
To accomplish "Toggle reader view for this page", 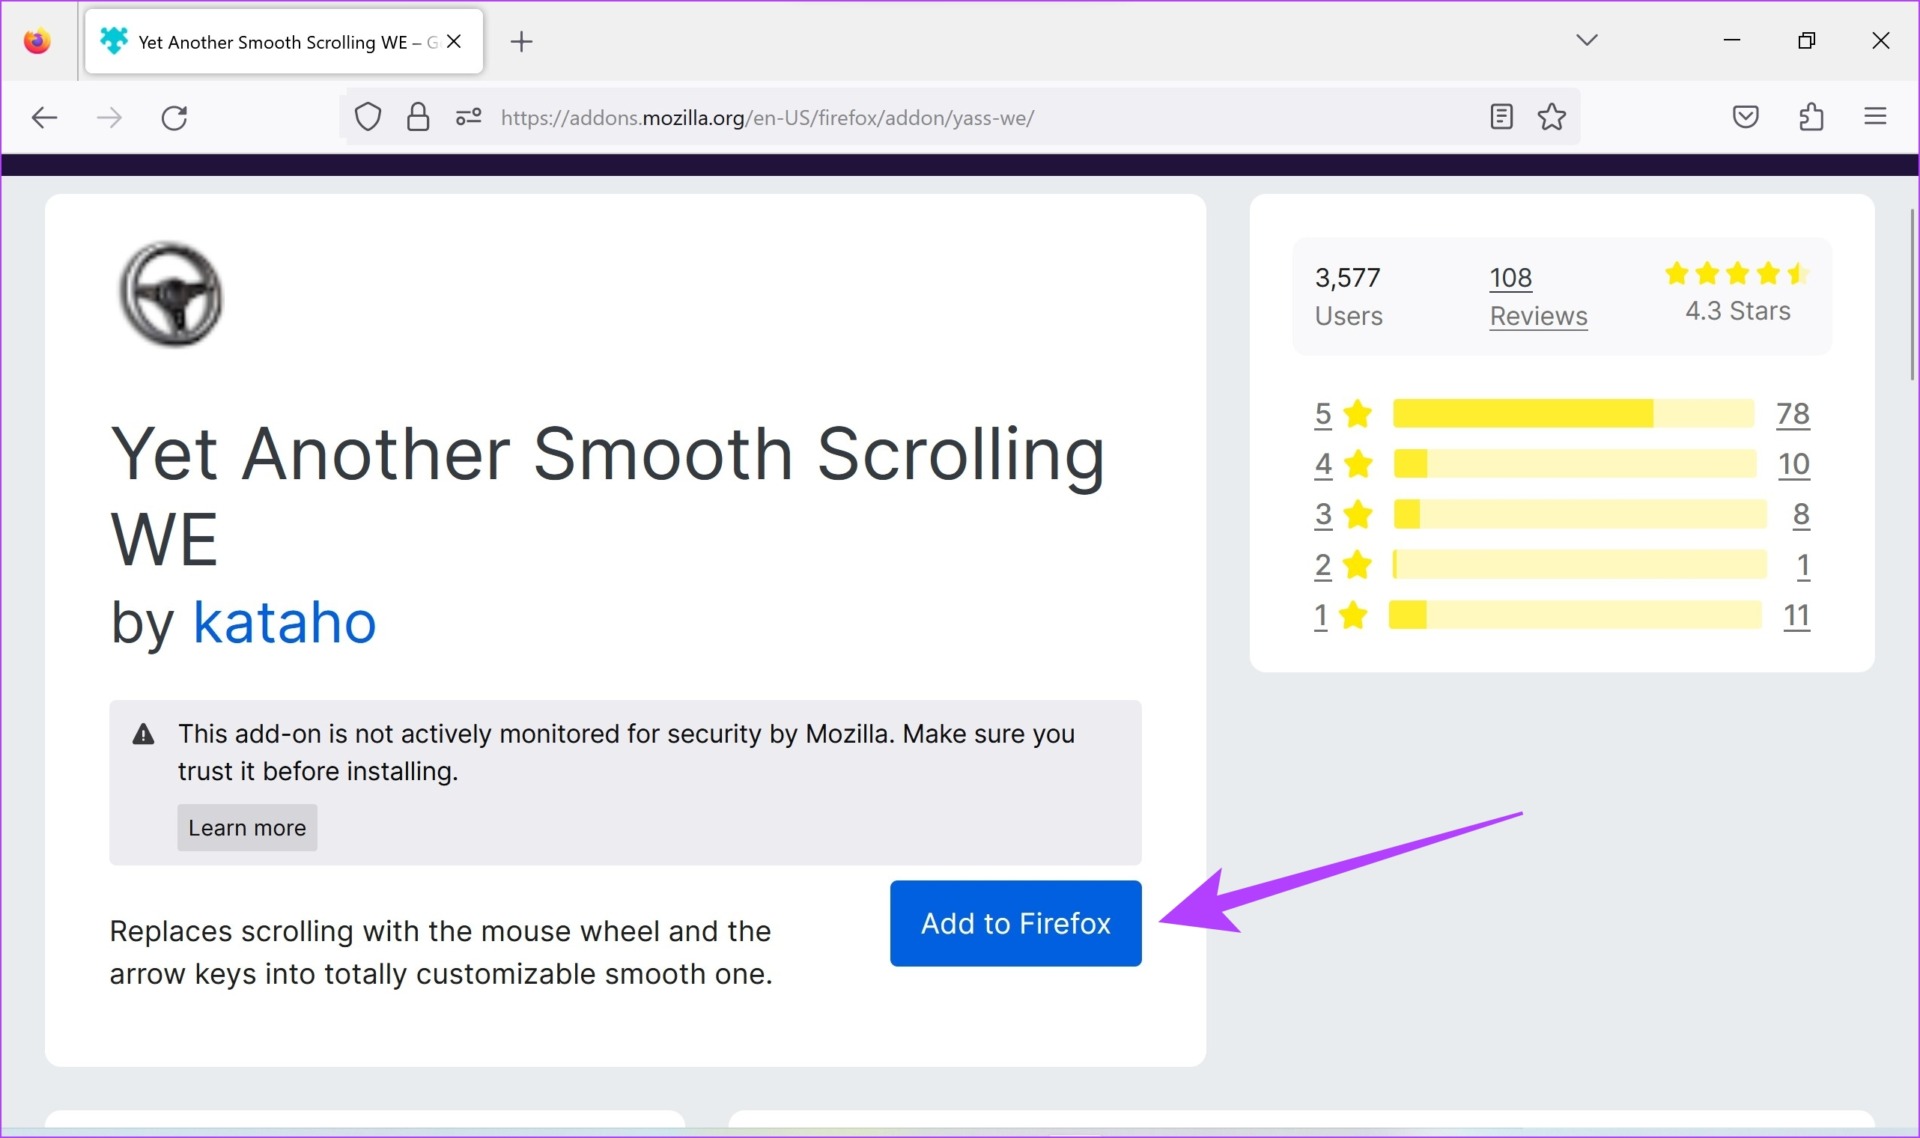I will 1501,117.
